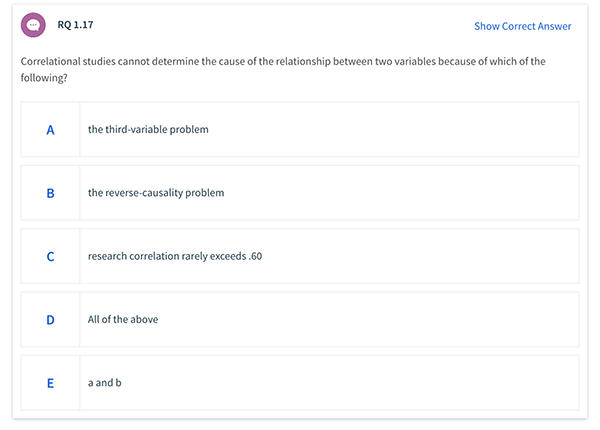Pick "research correlation rarely exceeds .60"

click(x=175, y=256)
